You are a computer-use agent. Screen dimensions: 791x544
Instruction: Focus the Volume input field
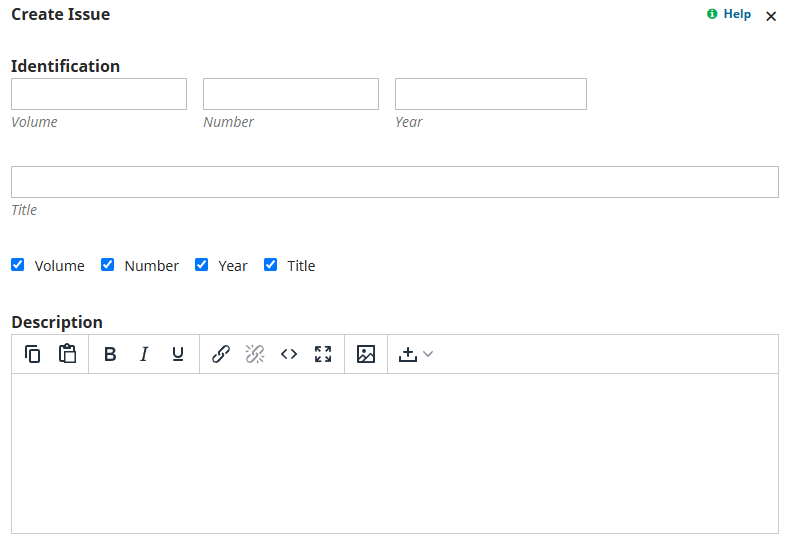(x=99, y=94)
